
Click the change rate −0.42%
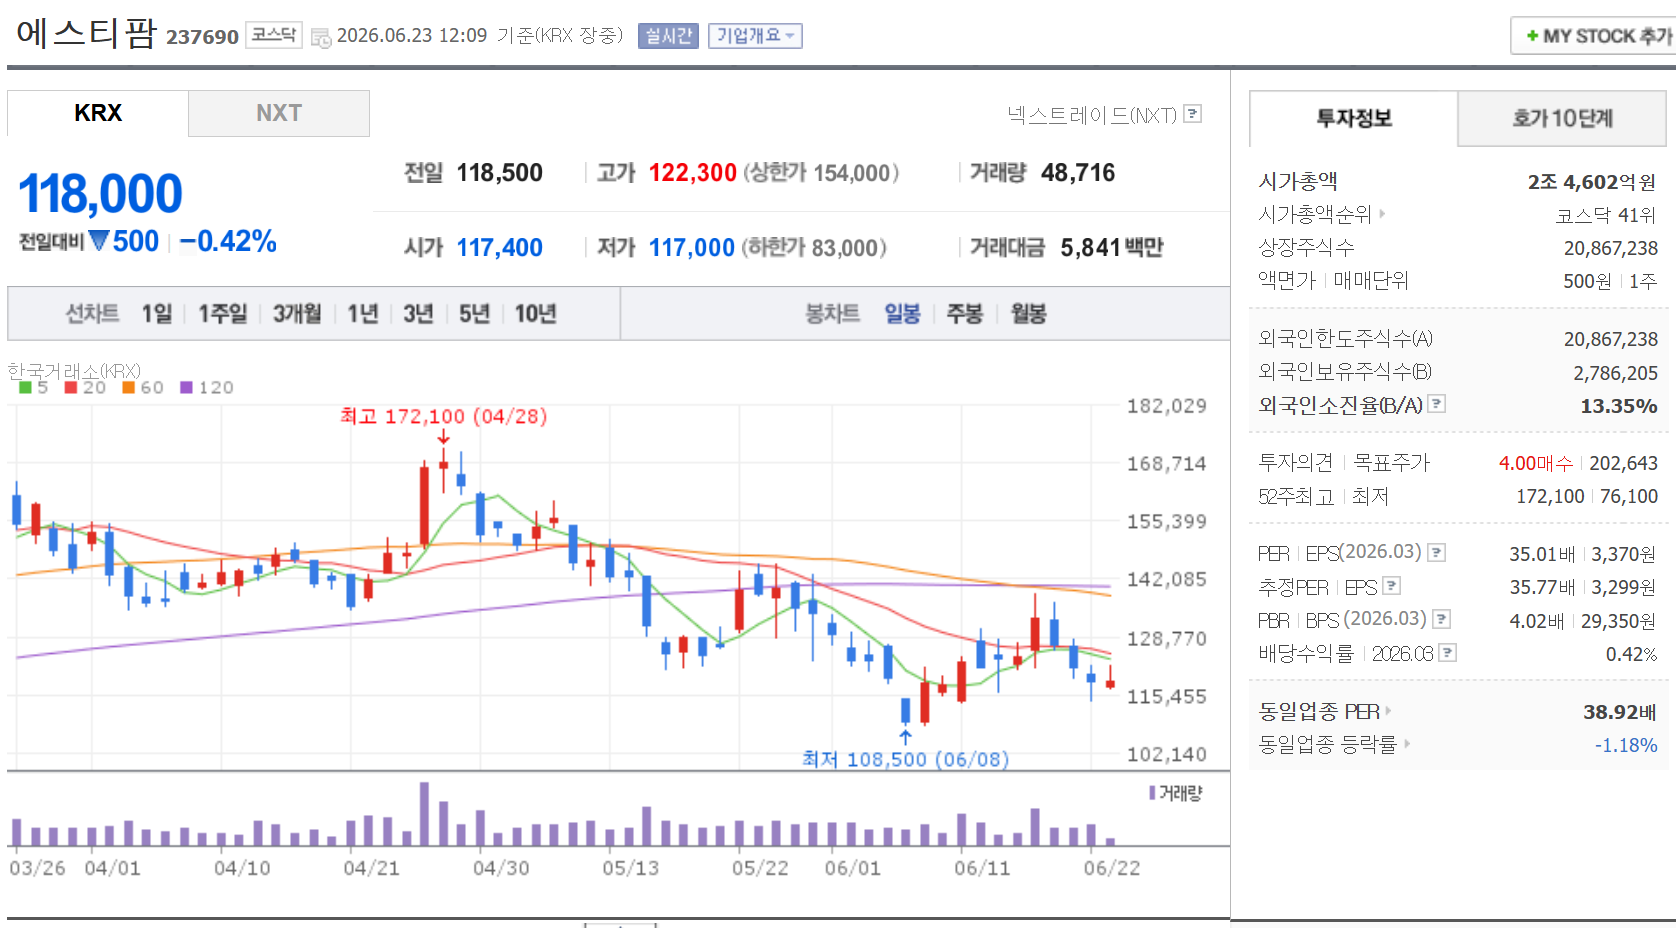pos(228,241)
